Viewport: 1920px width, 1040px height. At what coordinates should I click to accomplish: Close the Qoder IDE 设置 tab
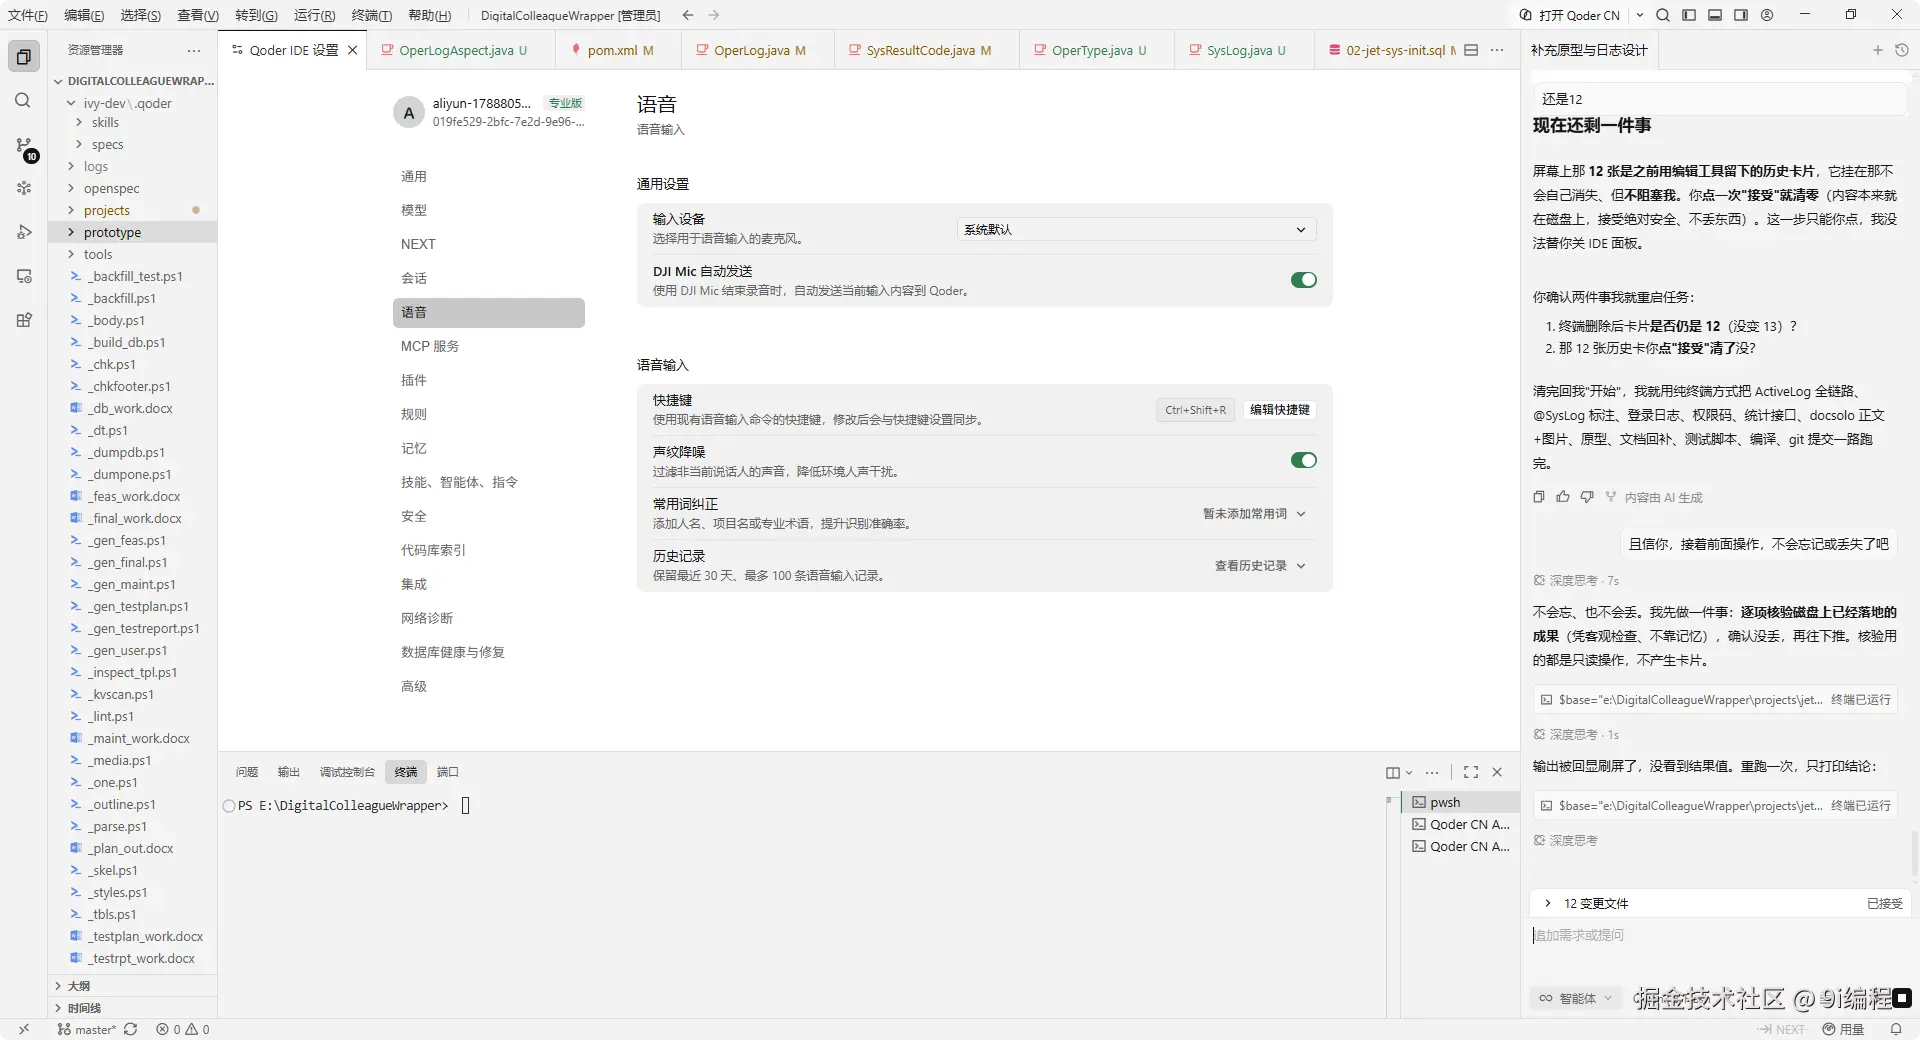(353, 50)
